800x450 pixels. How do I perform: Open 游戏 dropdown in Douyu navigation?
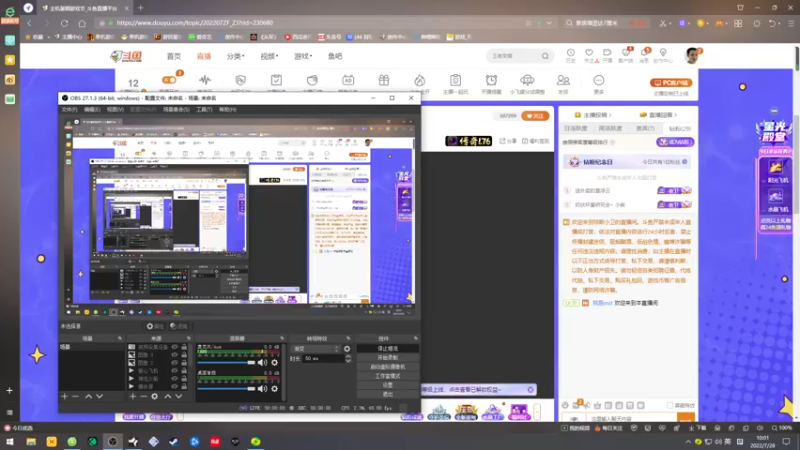303,56
